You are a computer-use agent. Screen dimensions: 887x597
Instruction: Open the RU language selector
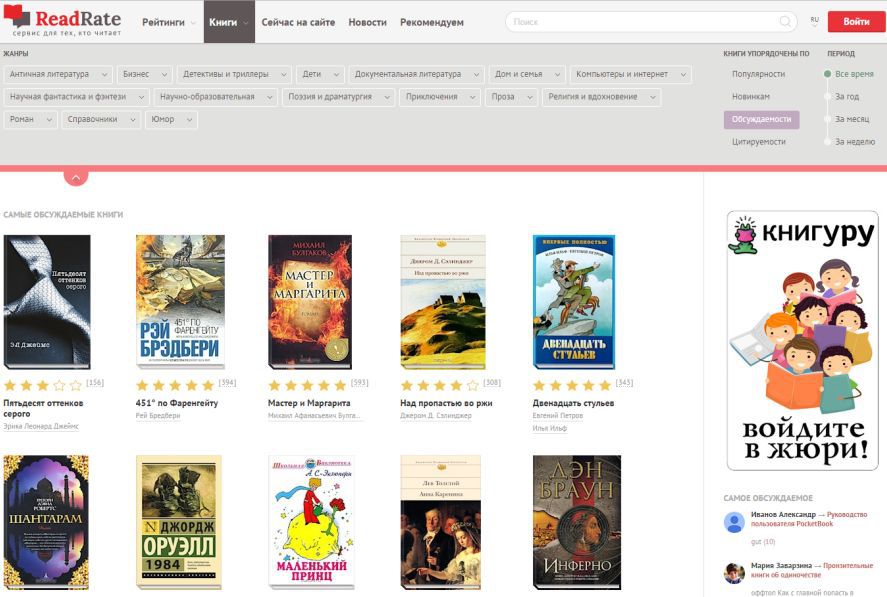[815, 21]
